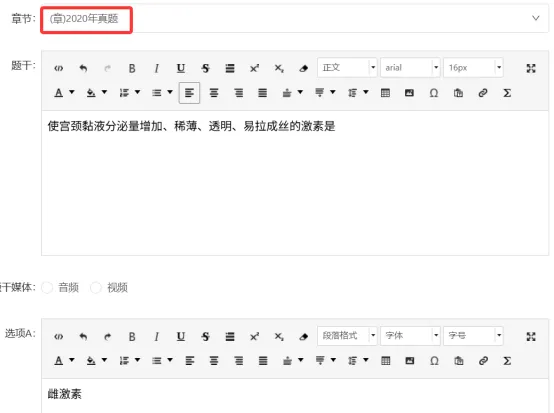Click the 章节 field showing 2020年真题
This screenshot has width=554, height=413.
tap(295, 19)
